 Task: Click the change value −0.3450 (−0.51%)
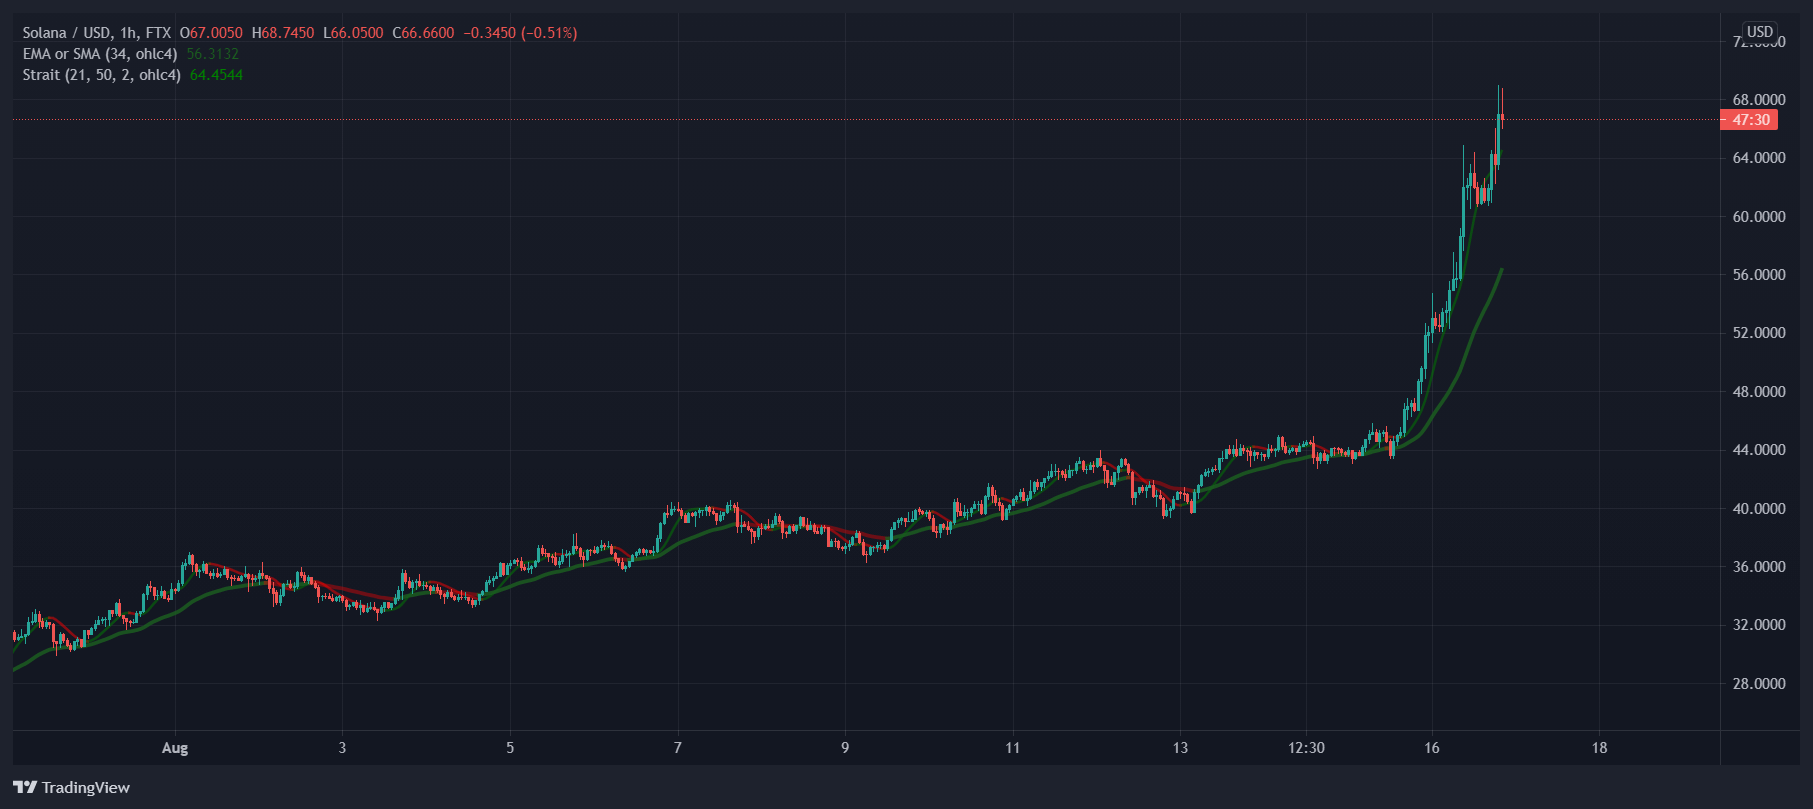520,33
